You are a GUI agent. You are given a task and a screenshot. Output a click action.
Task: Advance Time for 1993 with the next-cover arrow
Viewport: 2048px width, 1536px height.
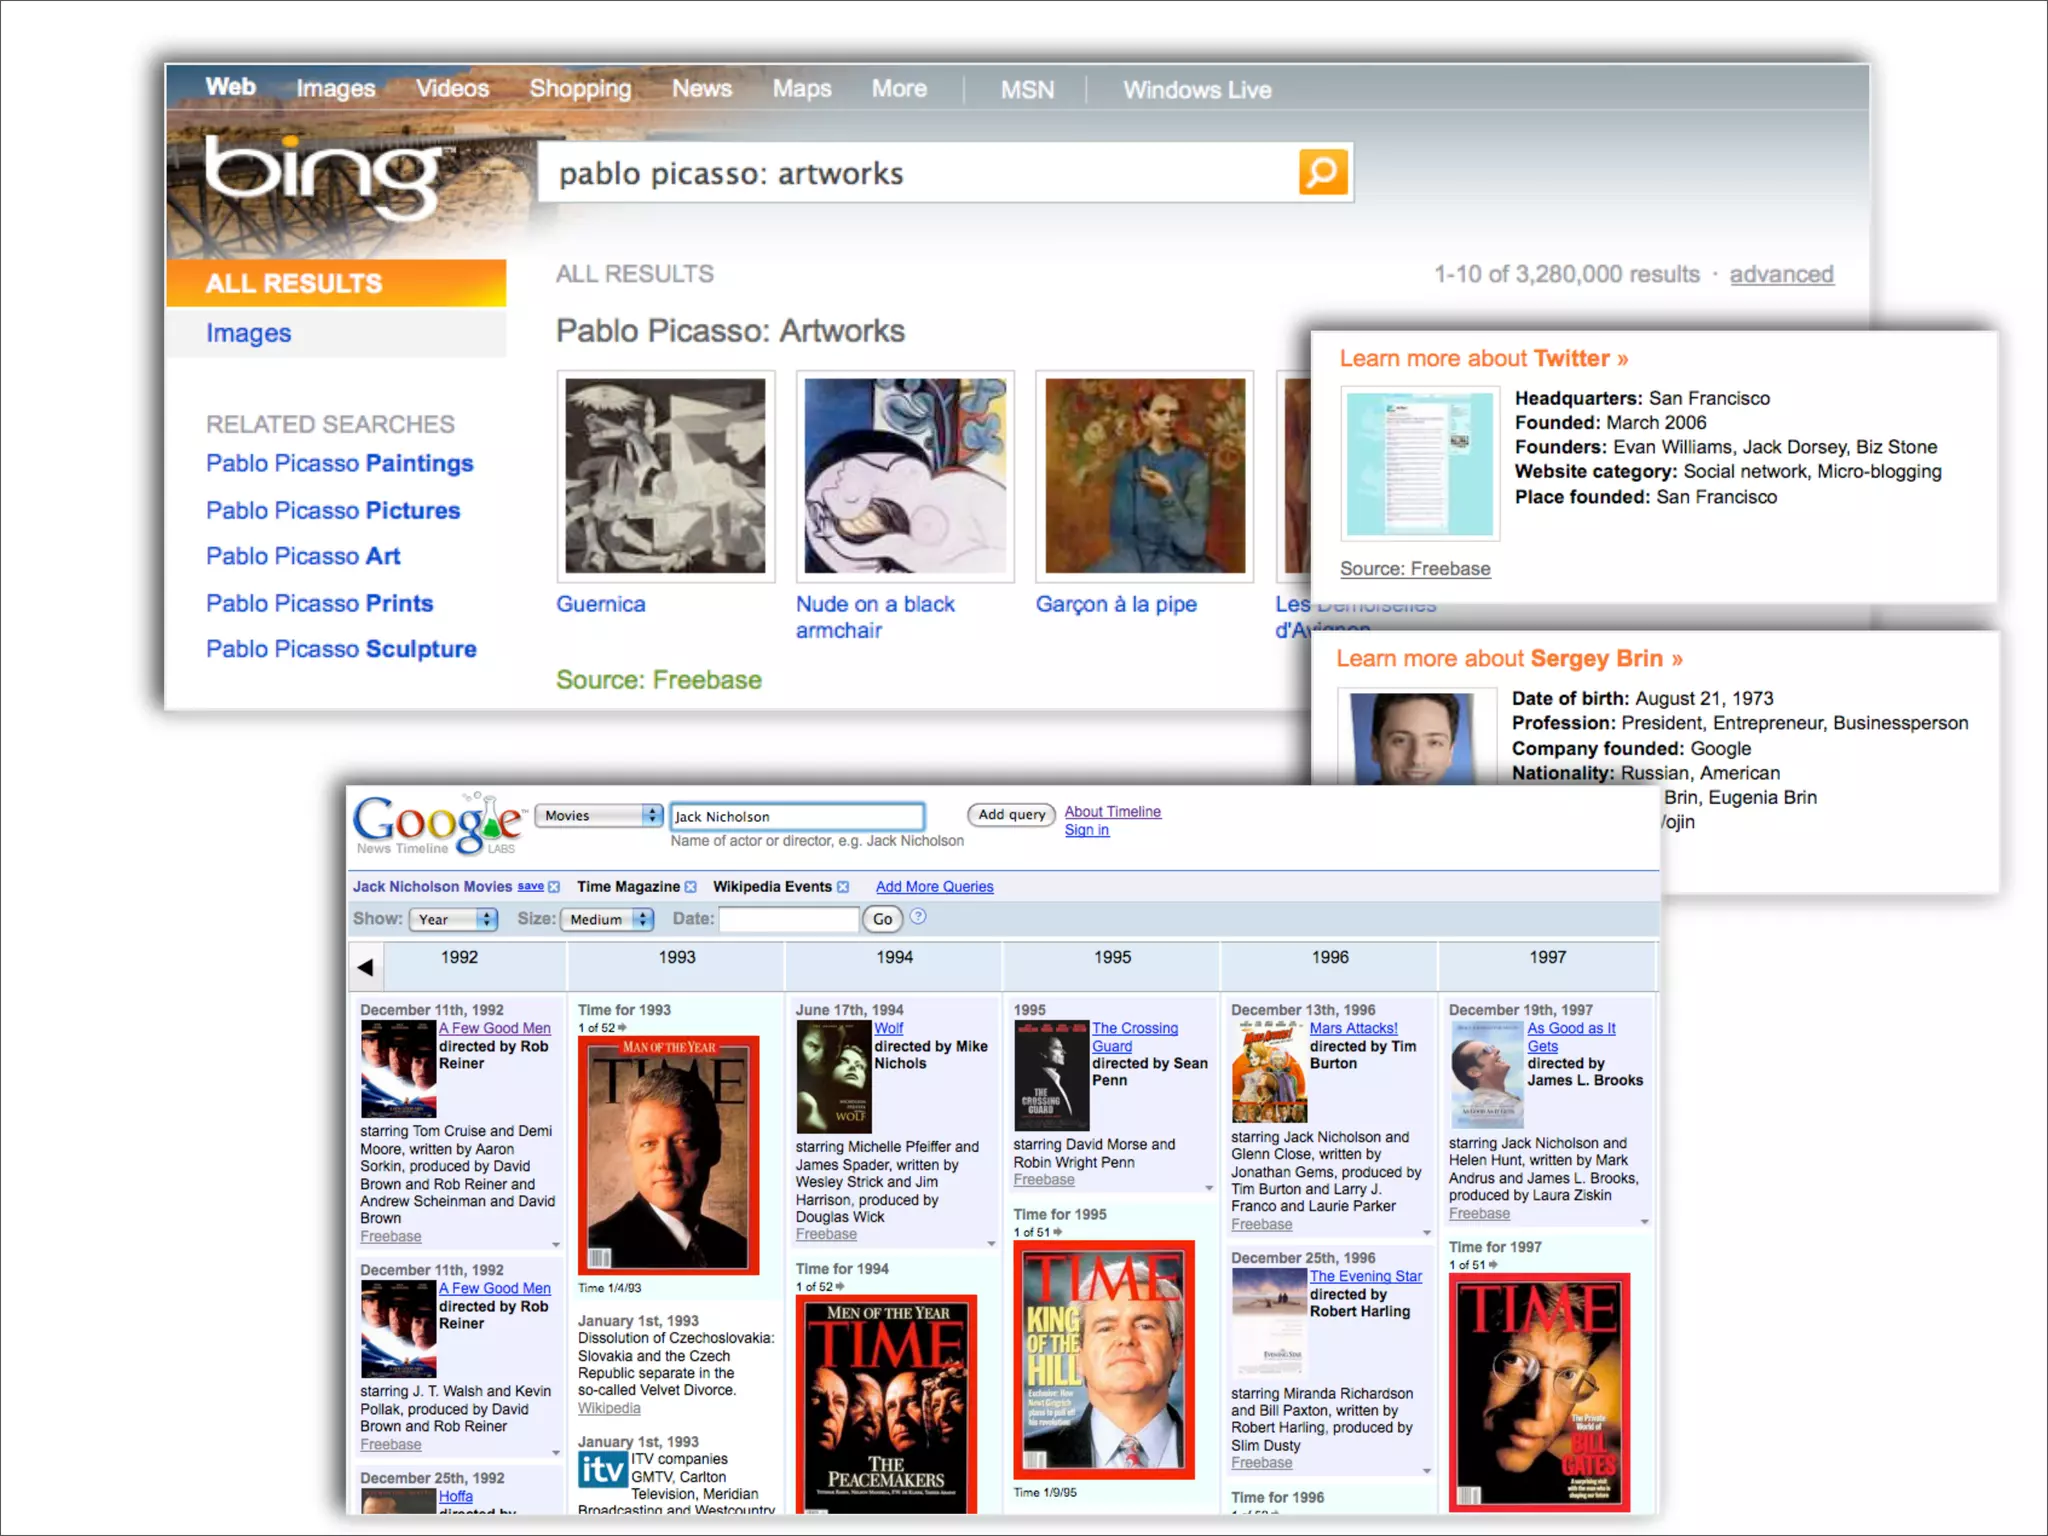pyautogui.click(x=622, y=1028)
